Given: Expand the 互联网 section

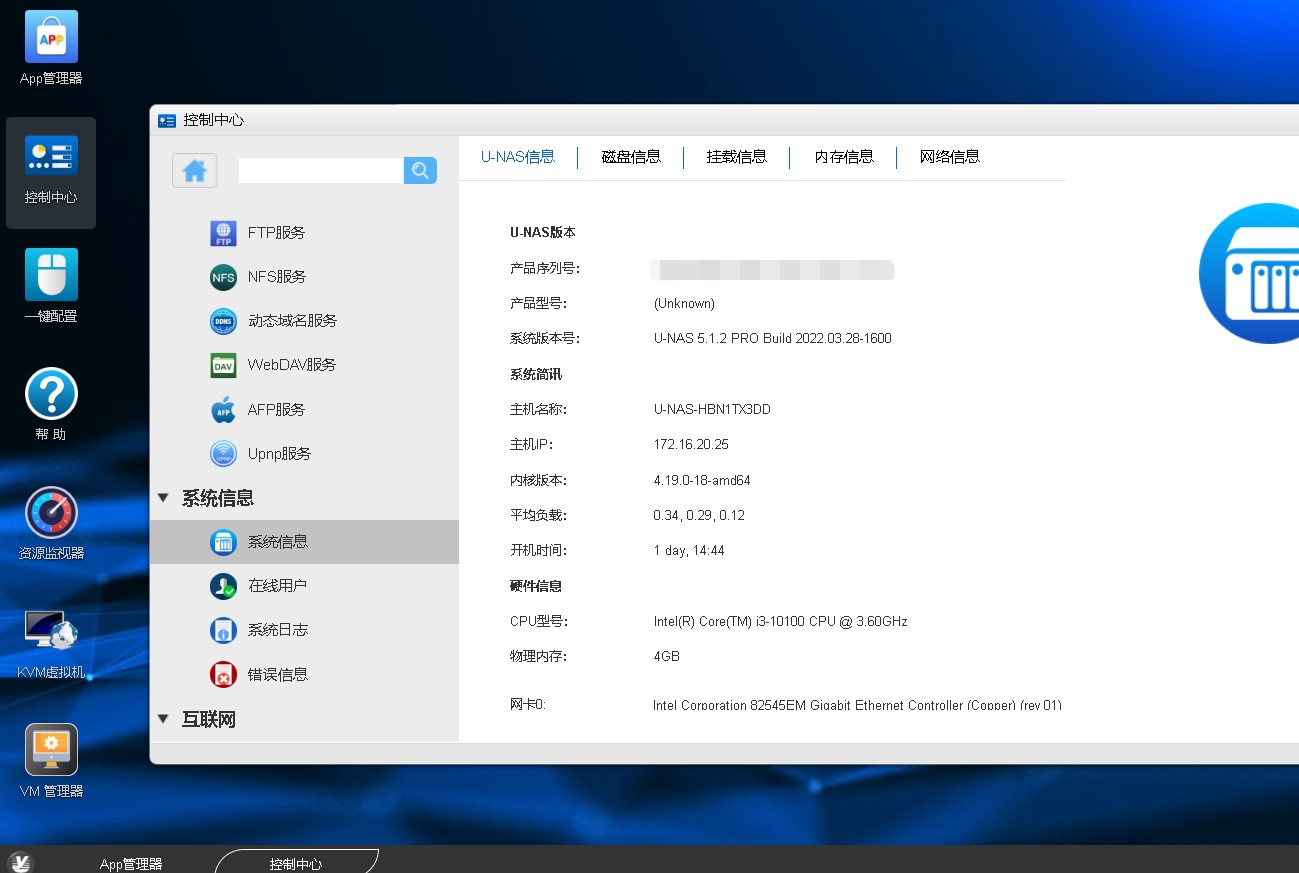Looking at the screenshot, I should coord(164,719).
